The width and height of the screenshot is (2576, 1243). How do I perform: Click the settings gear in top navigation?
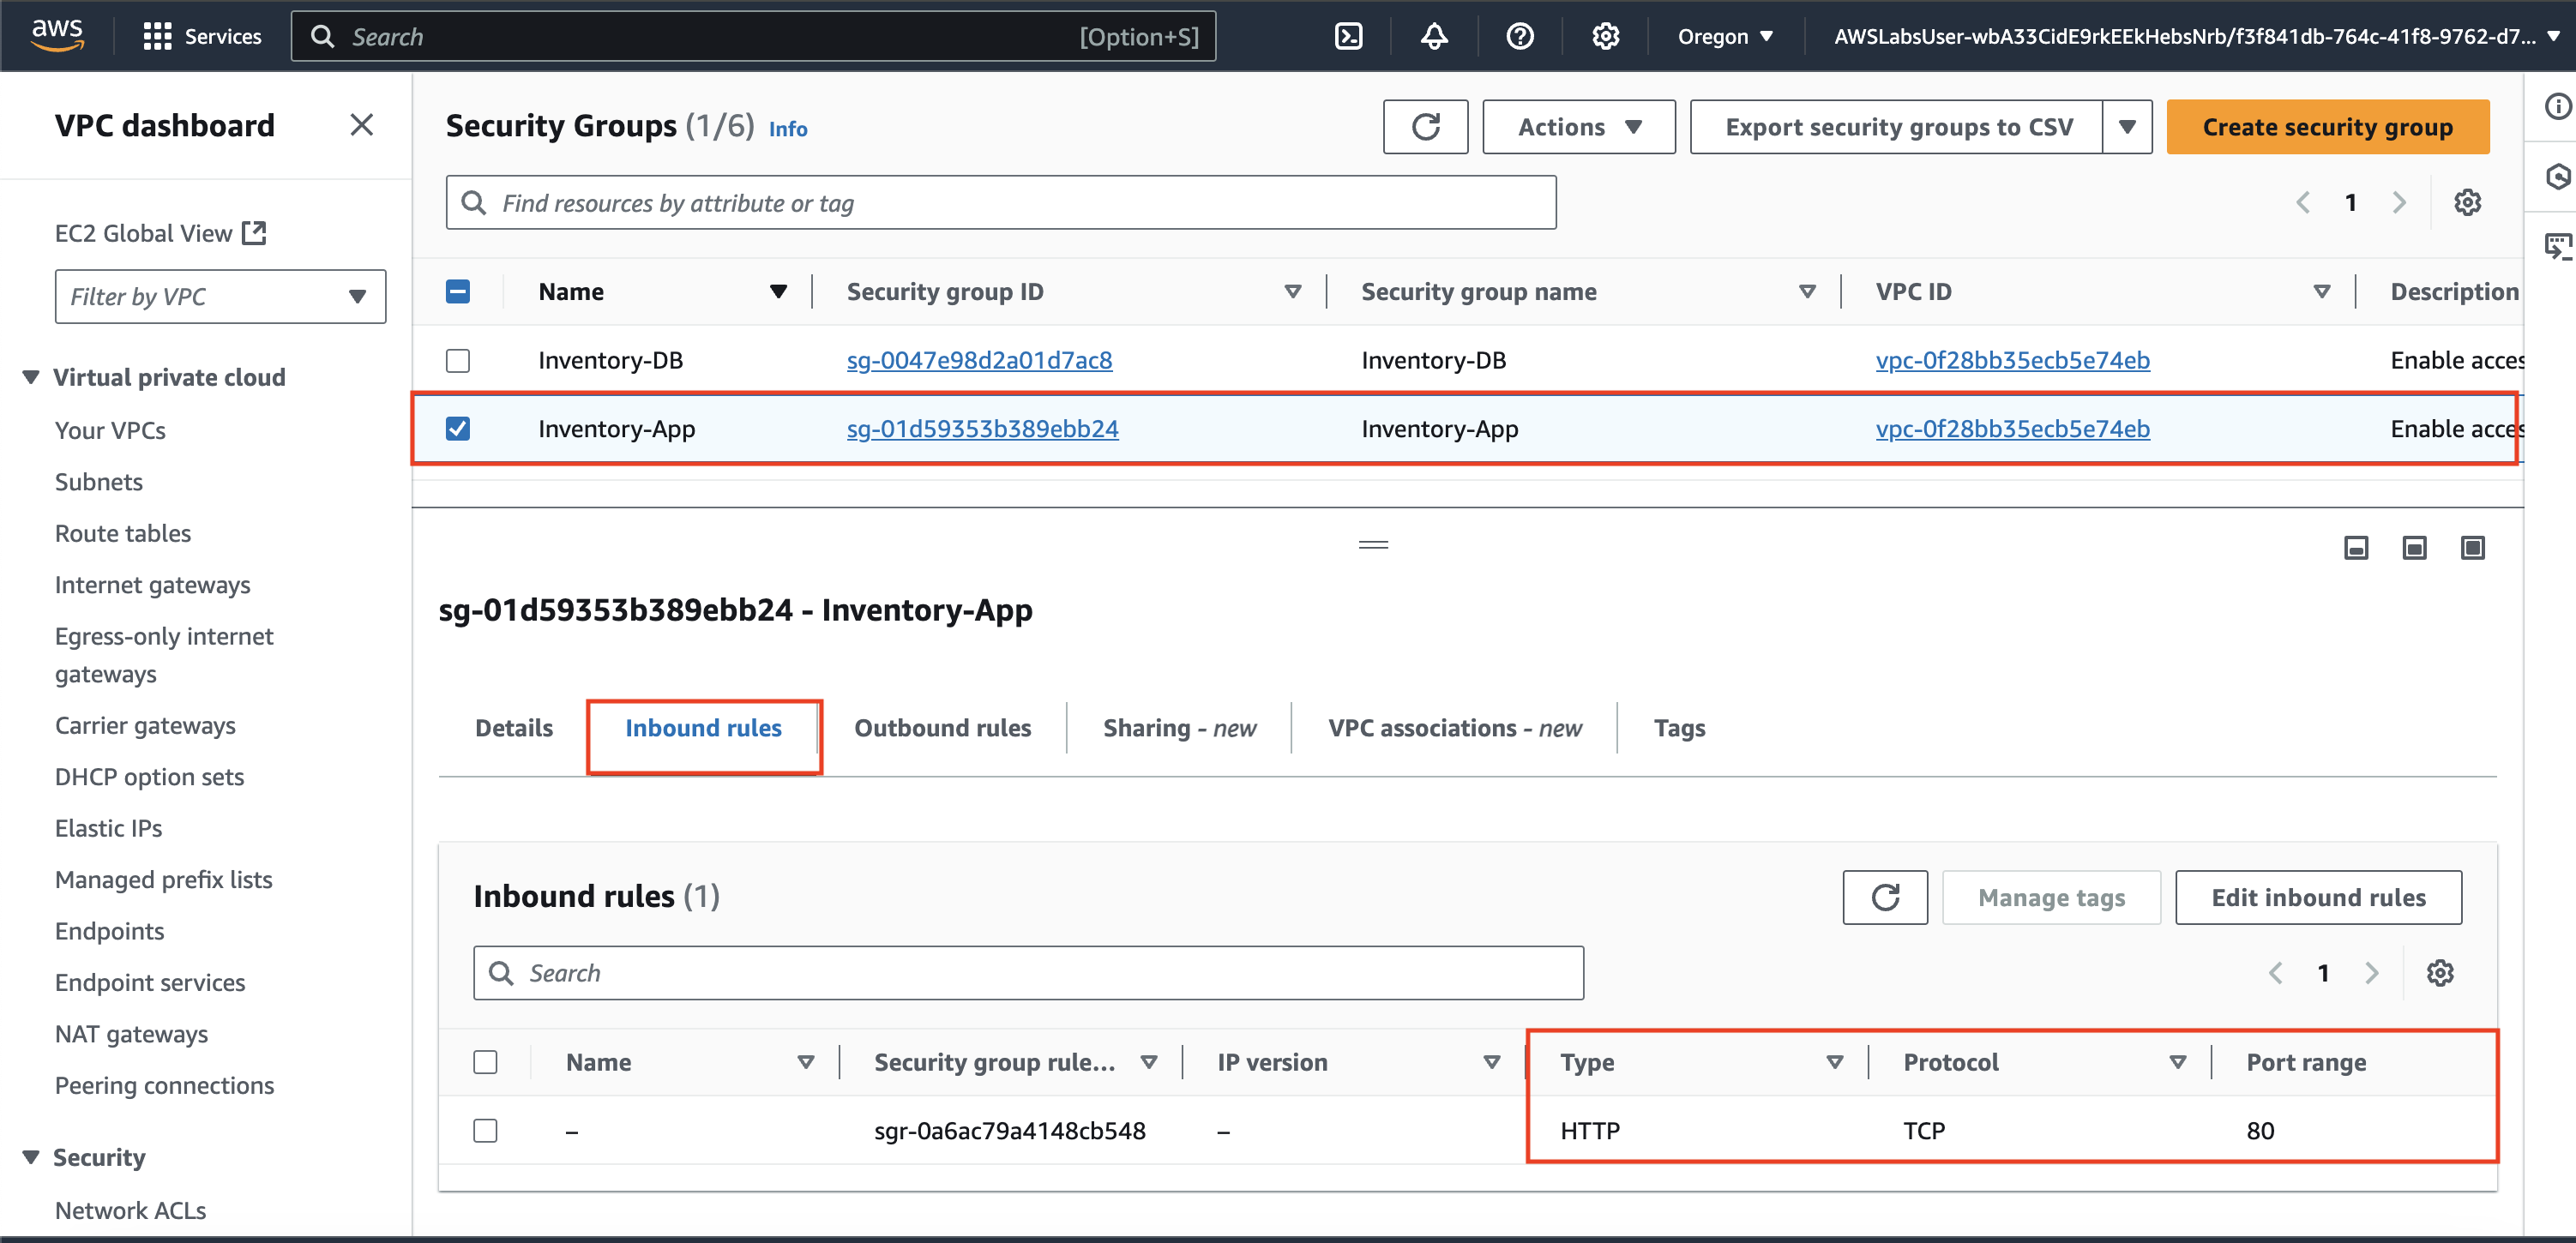1605,37
